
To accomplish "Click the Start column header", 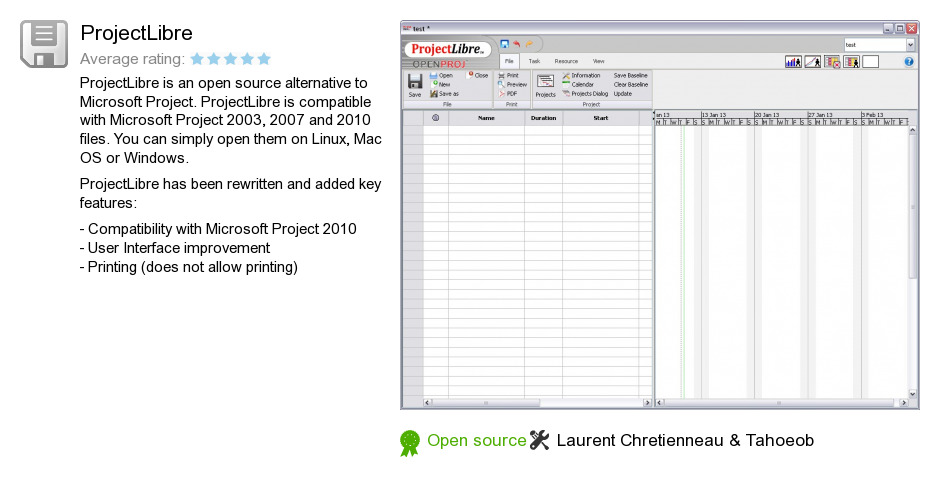I will 601,118.
